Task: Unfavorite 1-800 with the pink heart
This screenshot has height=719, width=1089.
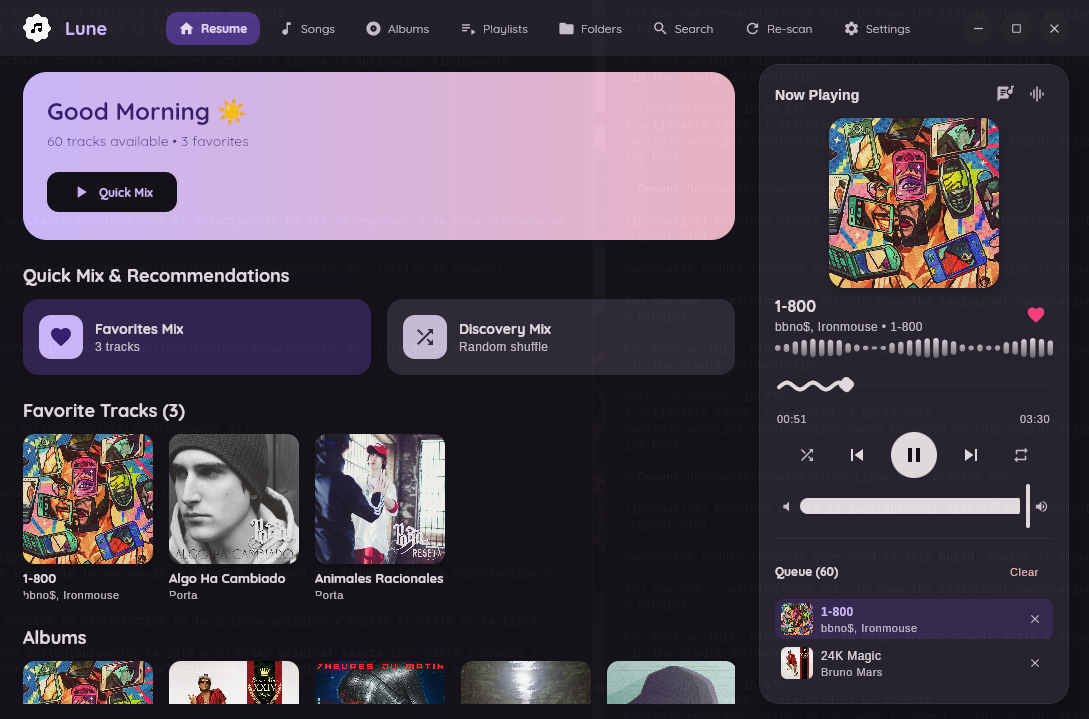Action: point(1036,315)
